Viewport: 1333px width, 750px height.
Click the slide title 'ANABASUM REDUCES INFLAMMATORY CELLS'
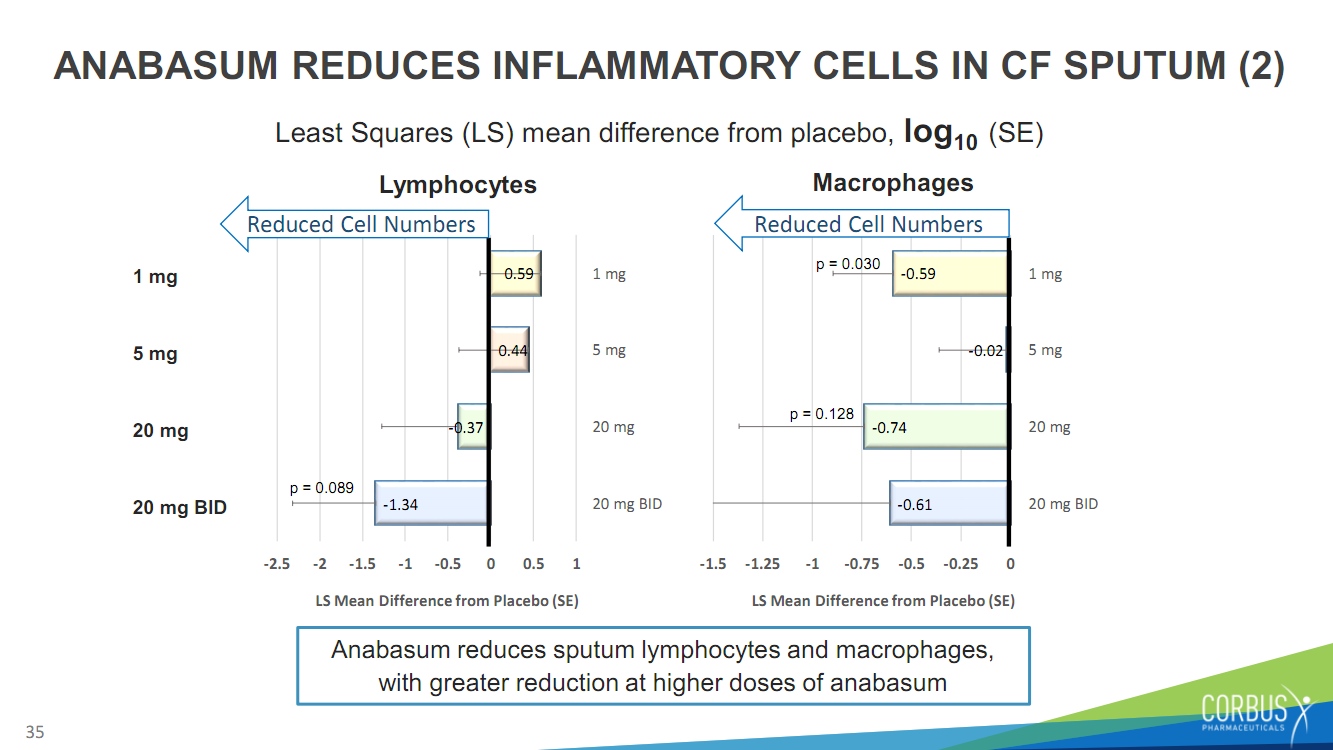click(668, 66)
